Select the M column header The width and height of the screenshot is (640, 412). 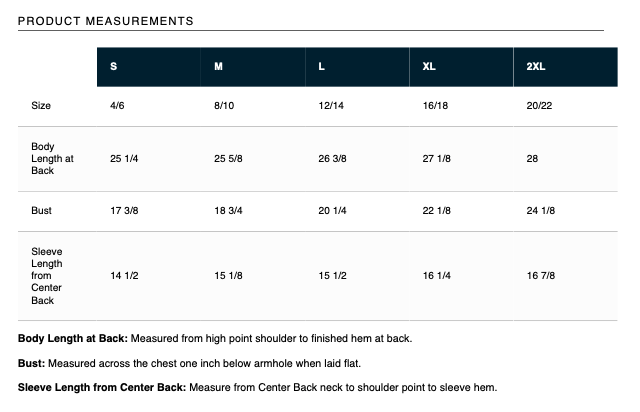pyautogui.click(x=219, y=66)
